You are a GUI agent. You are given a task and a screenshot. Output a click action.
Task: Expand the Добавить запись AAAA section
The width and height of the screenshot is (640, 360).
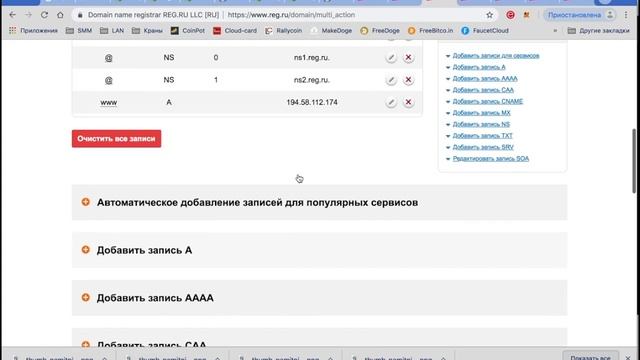(320, 298)
